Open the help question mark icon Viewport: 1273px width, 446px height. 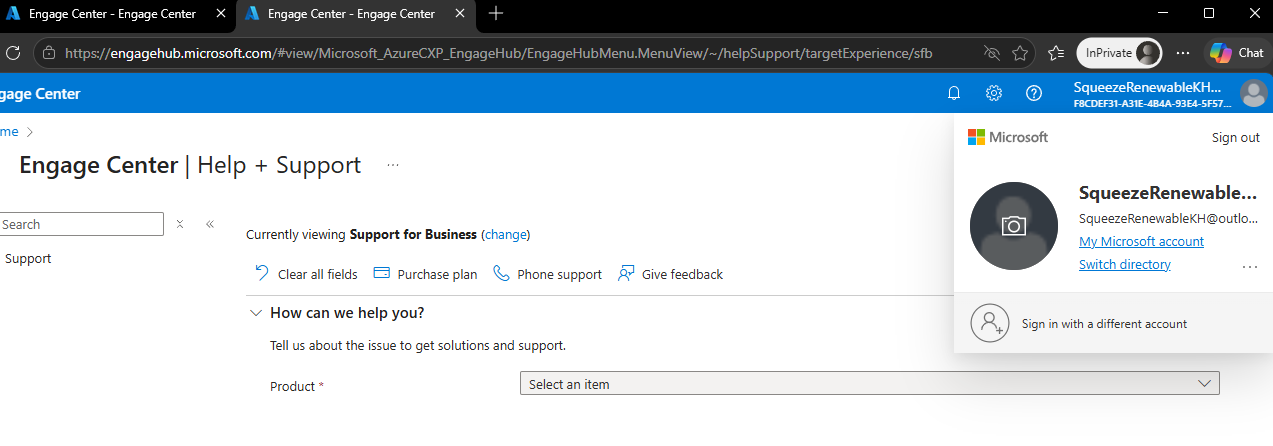pos(1034,93)
